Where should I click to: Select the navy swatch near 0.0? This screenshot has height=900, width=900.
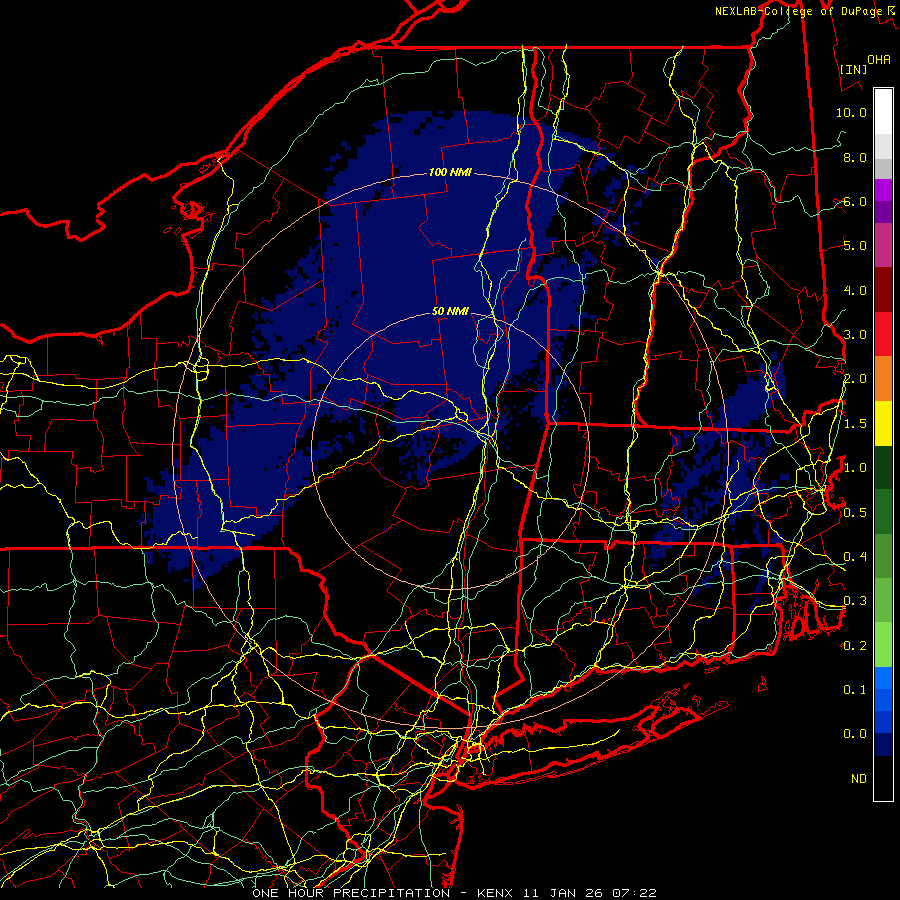click(x=883, y=745)
